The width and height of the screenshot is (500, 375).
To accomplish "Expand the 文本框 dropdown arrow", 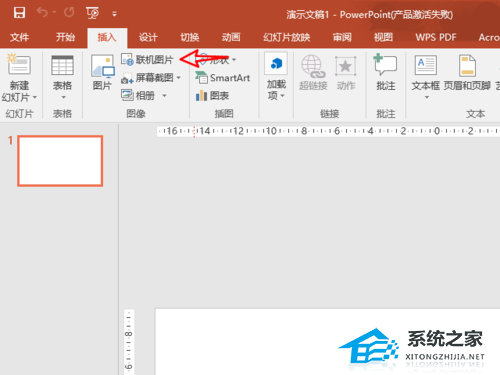I will 427,97.
